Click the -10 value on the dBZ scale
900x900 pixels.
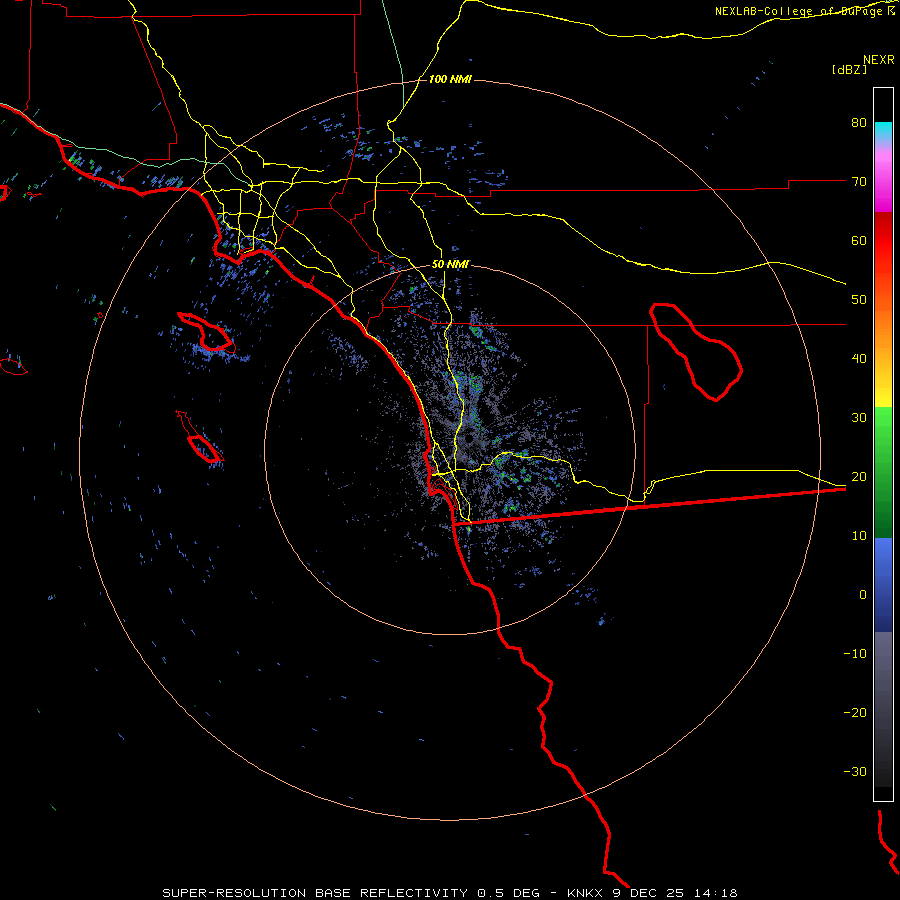point(855,654)
